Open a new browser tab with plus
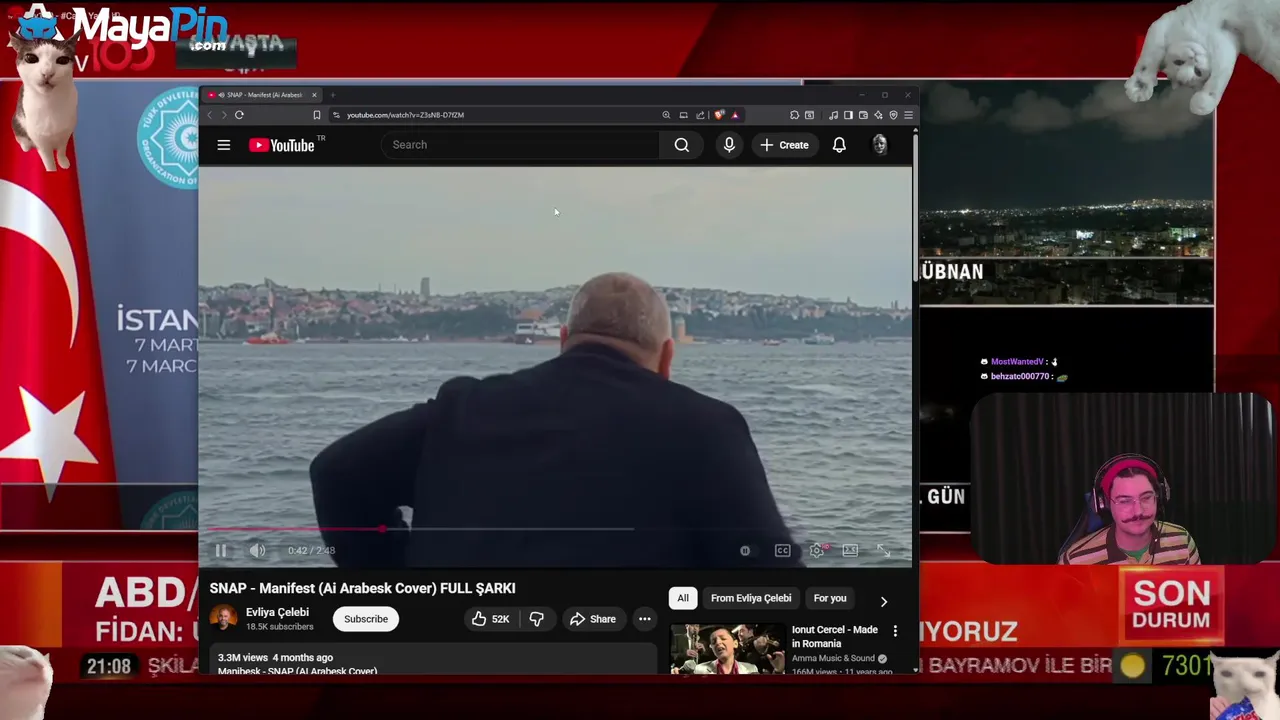This screenshot has height=720, width=1280. pyautogui.click(x=333, y=95)
